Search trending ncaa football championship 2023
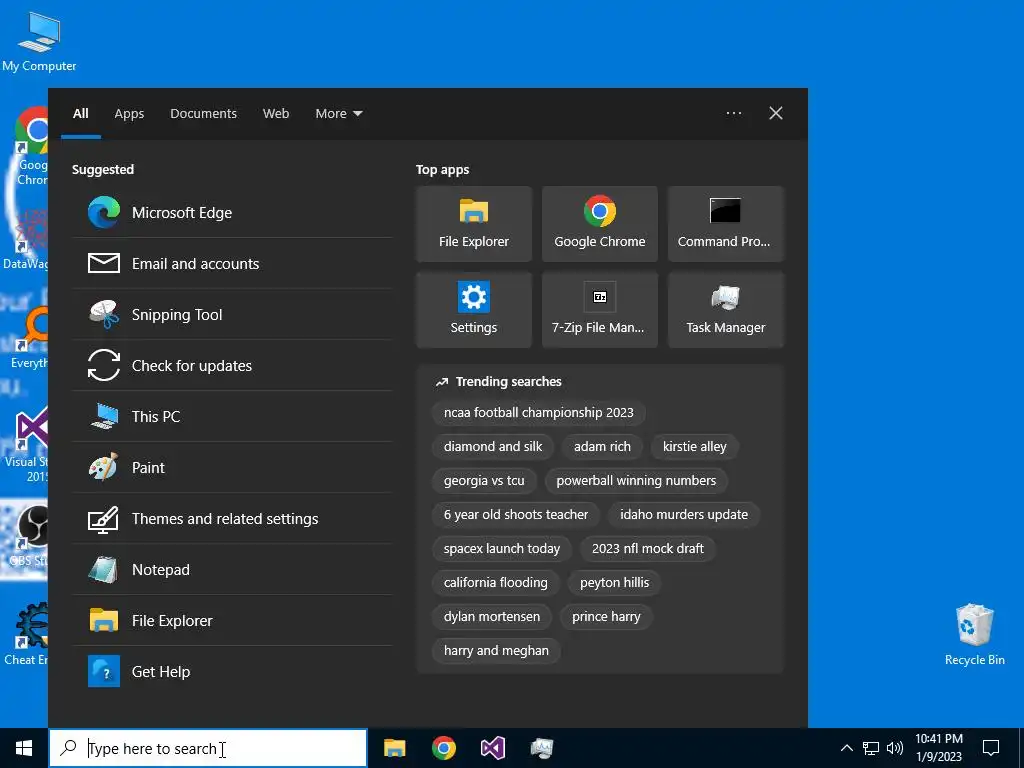Screen dimensions: 1024x768 (x=539, y=413)
